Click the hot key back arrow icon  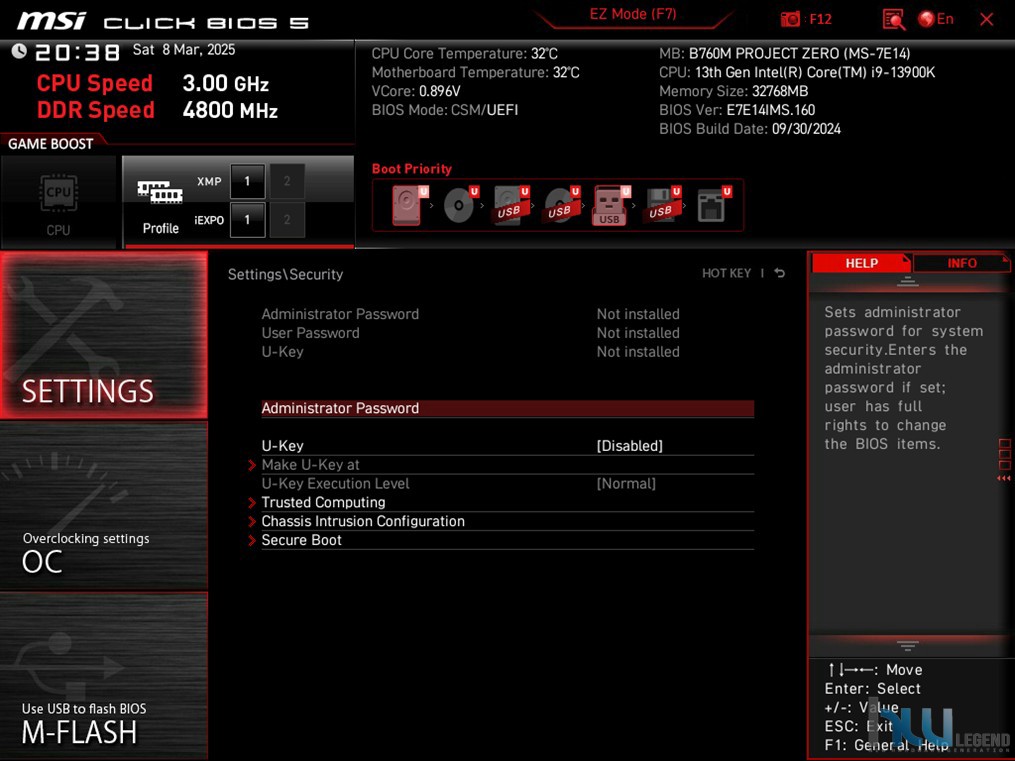click(x=779, y=273)
